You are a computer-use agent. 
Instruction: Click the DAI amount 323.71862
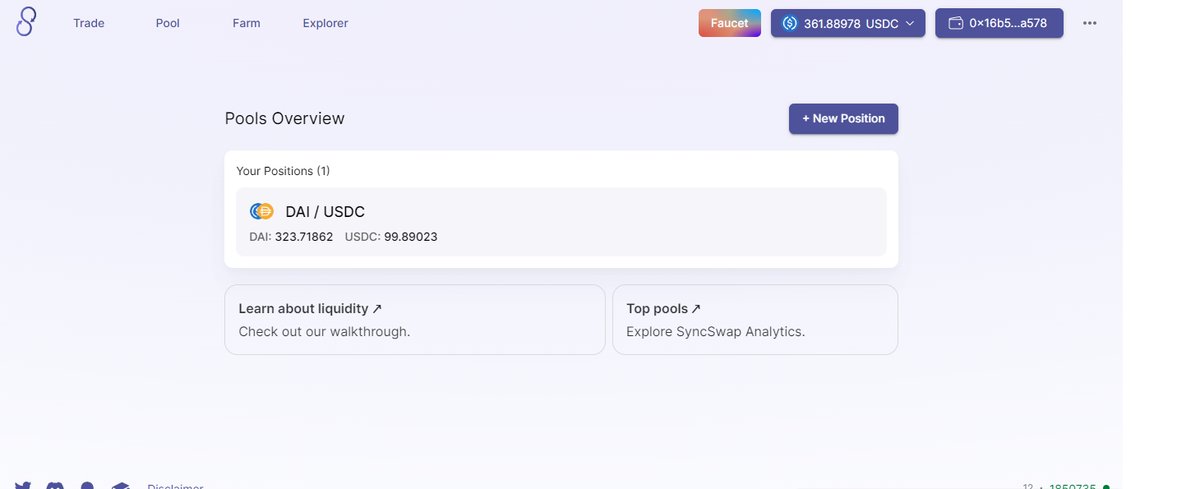(304, 237)
